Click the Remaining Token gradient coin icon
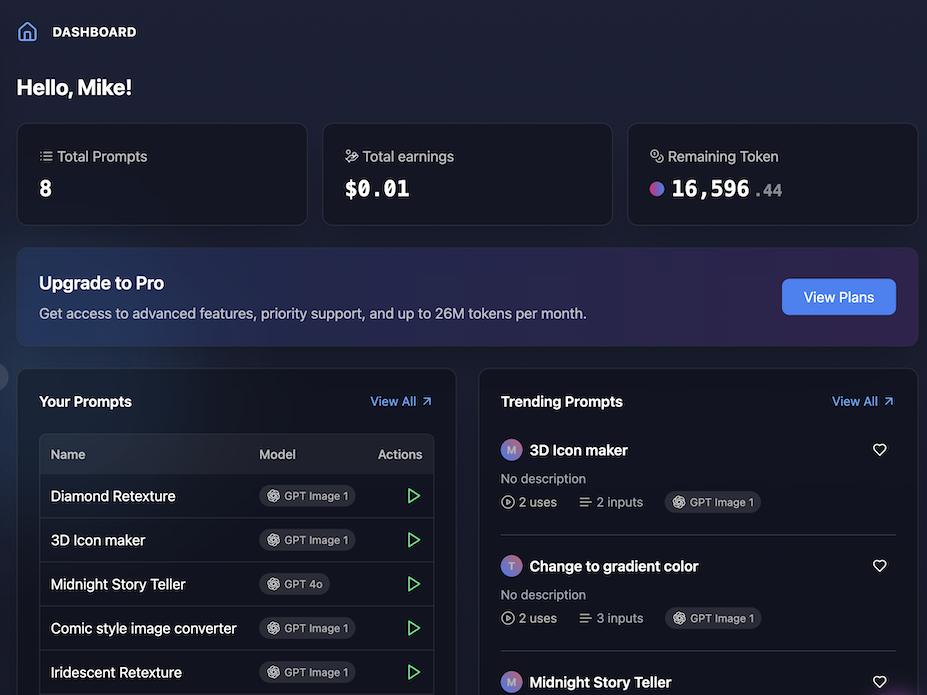Screen dimensions: 927x695 [657, 189]
